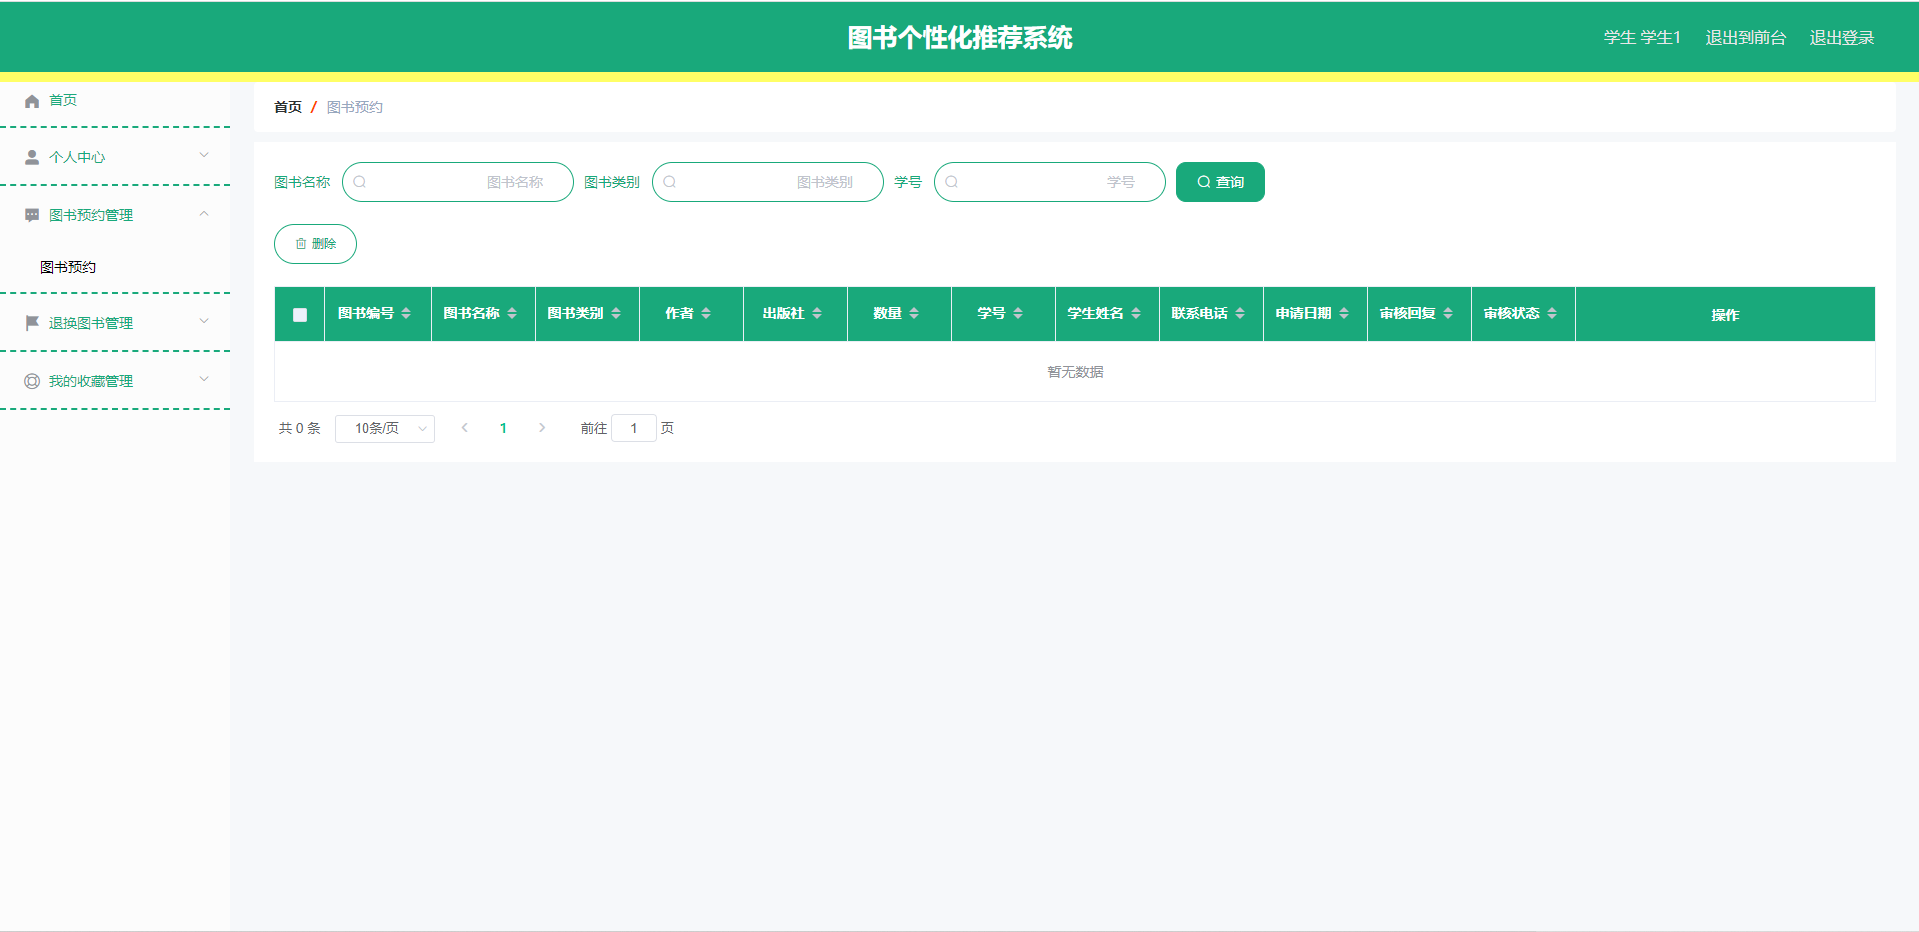Sort table by 图书类别 column arrows

click(x=616, y=313)
